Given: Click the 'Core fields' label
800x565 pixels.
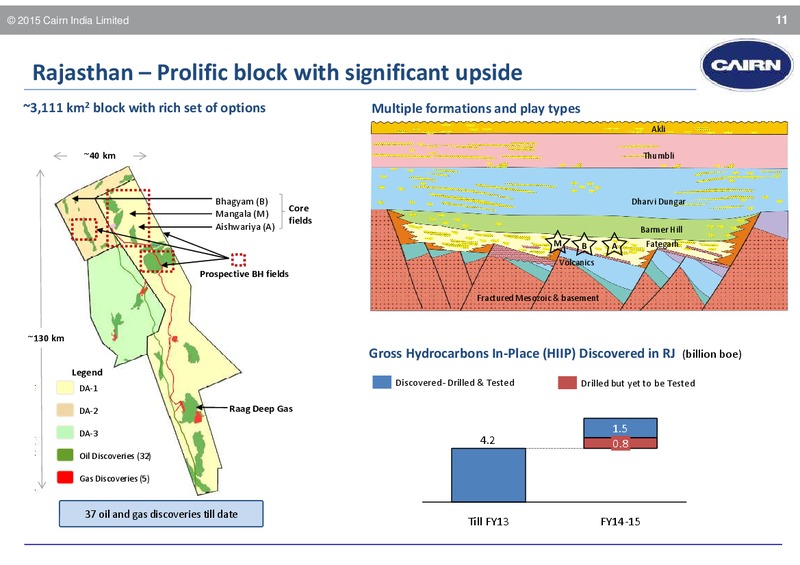Looking at the screenshot, I should pos(300,214).
